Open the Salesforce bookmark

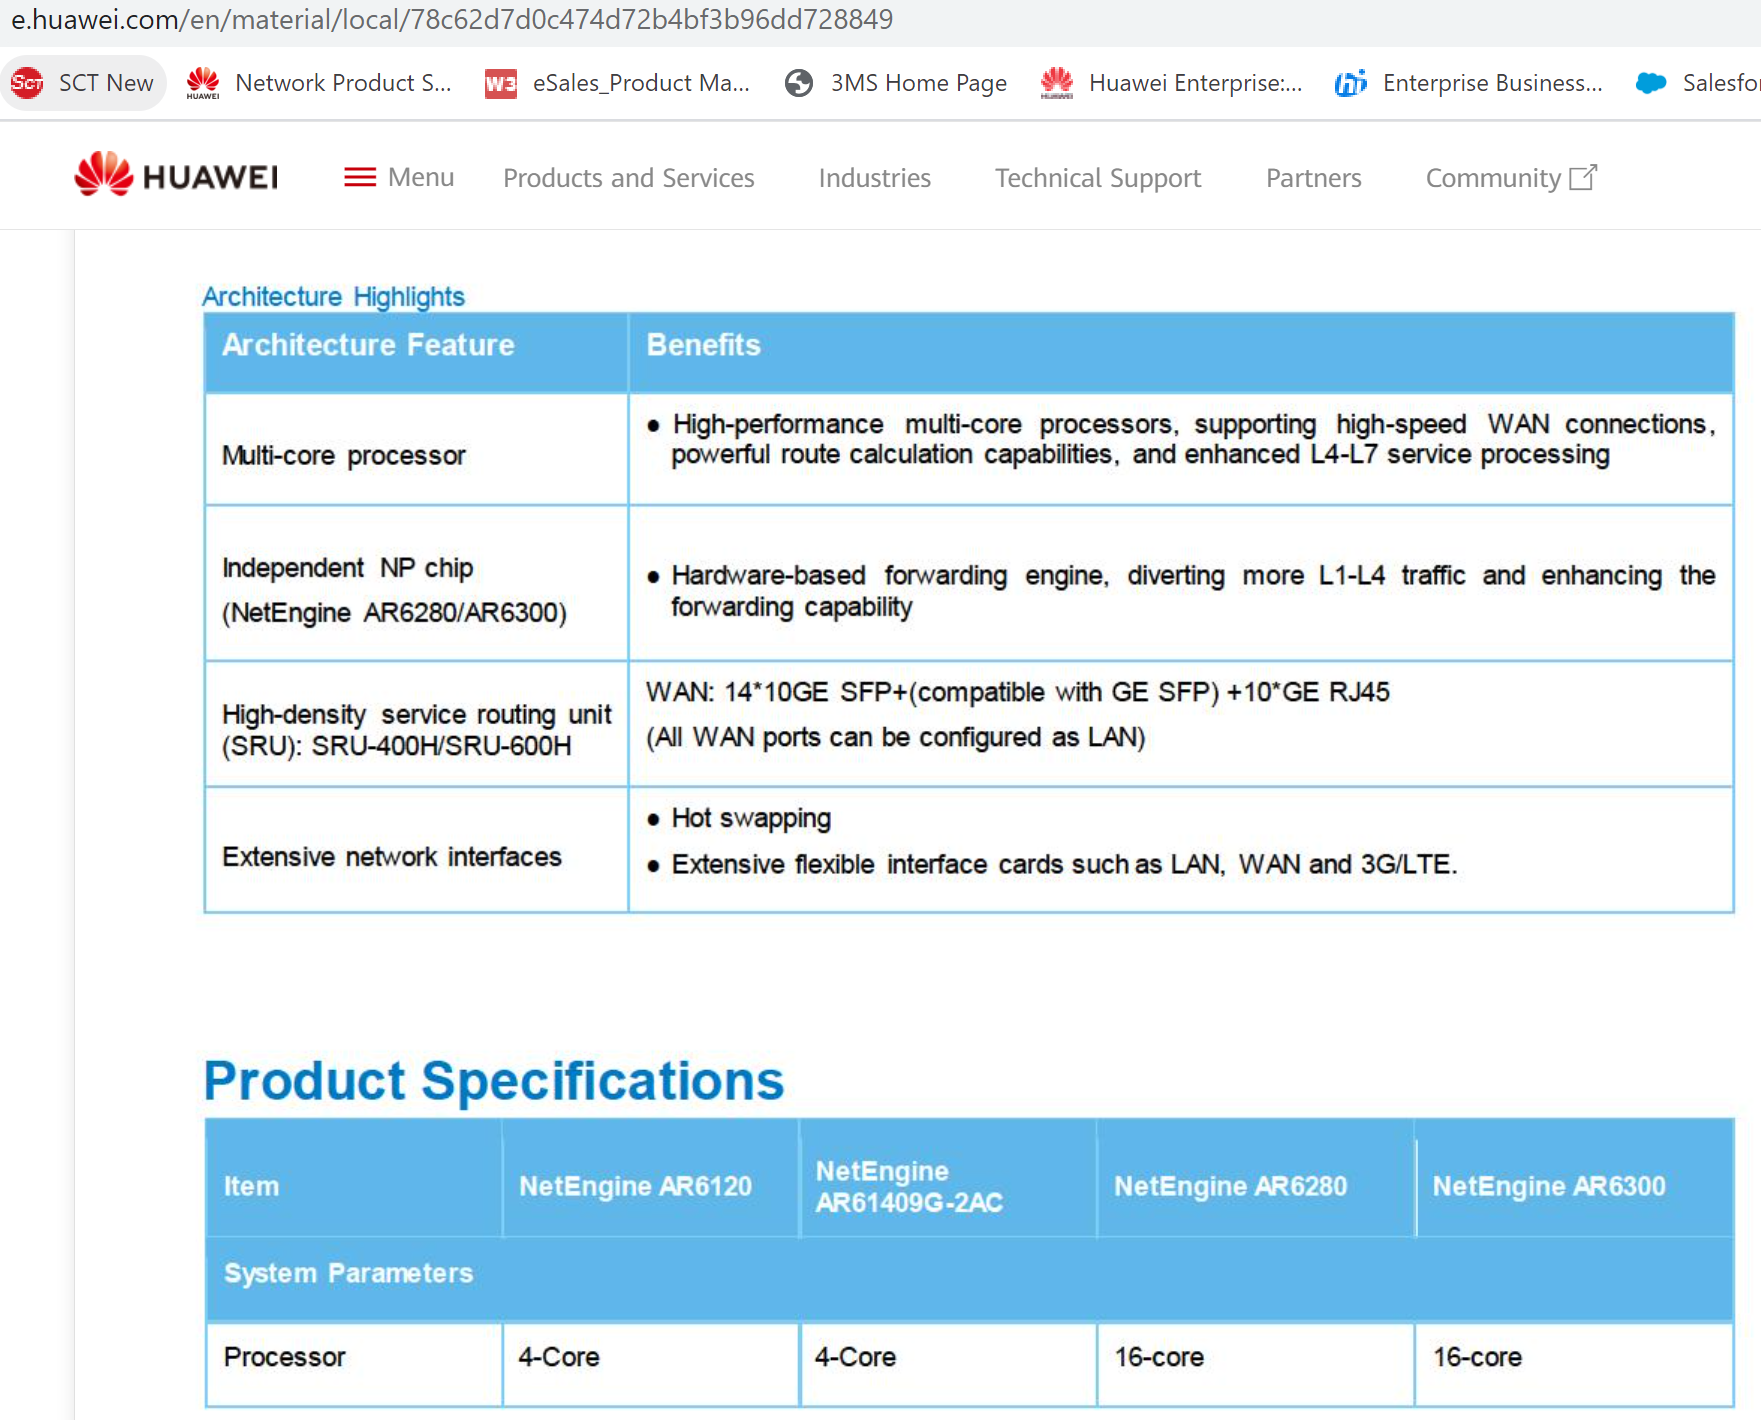point(1697,83)
